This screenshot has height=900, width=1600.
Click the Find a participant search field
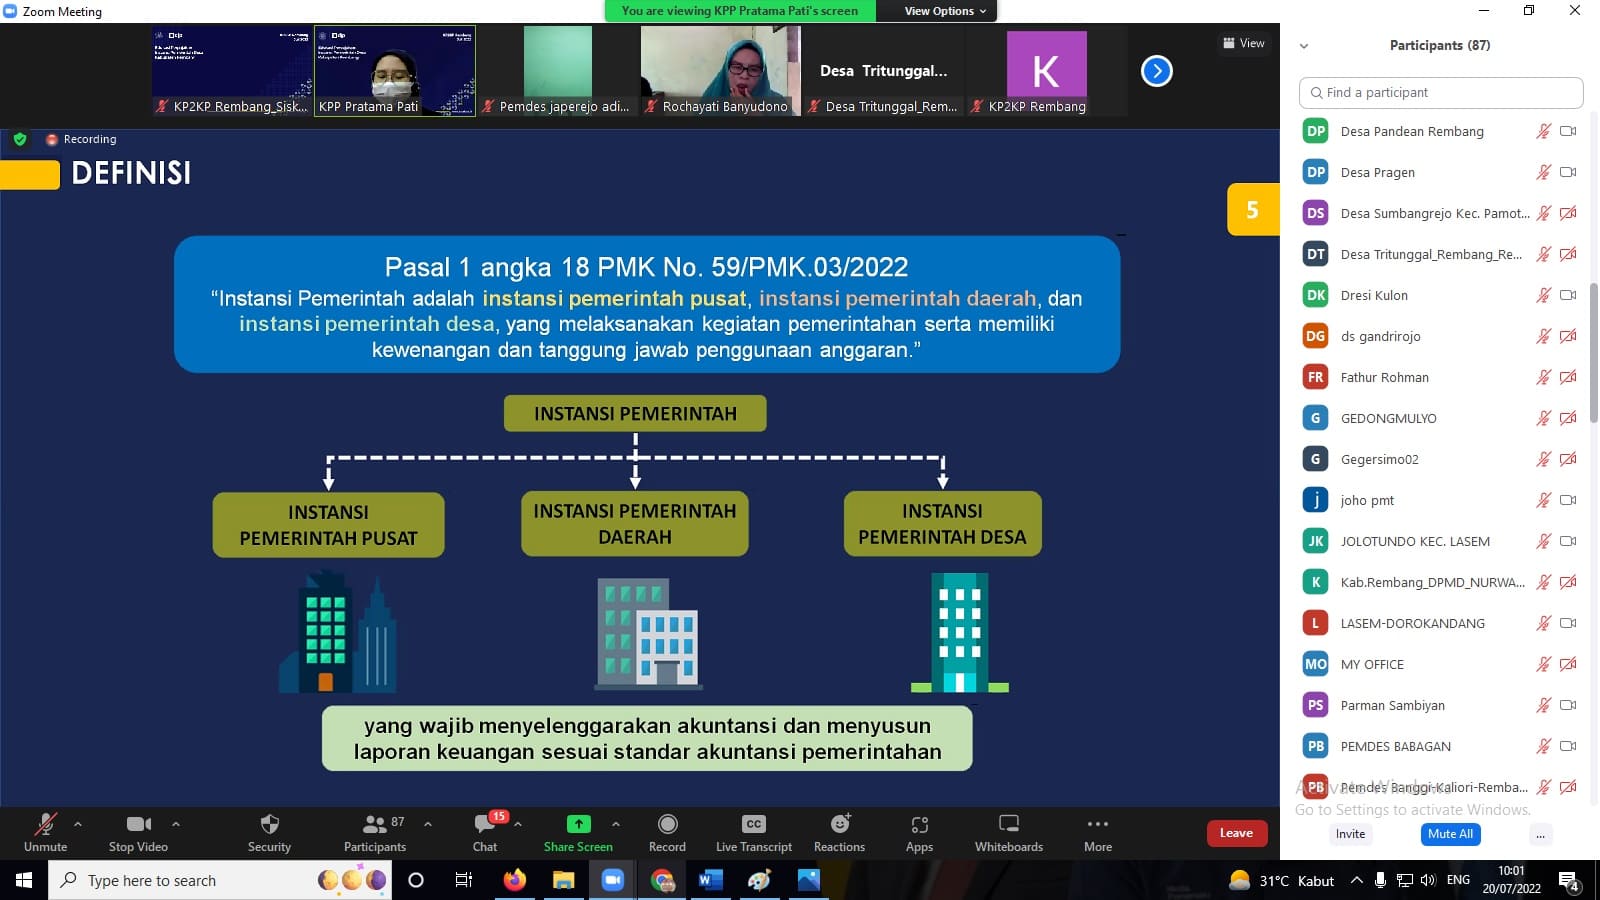[x=1440, y=92]
